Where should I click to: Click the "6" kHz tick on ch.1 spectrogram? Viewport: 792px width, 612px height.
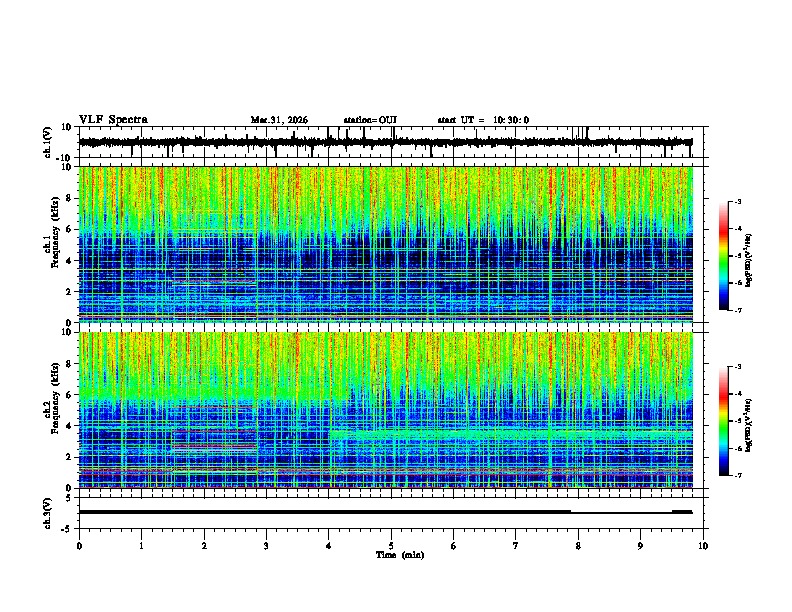[70, 230]
